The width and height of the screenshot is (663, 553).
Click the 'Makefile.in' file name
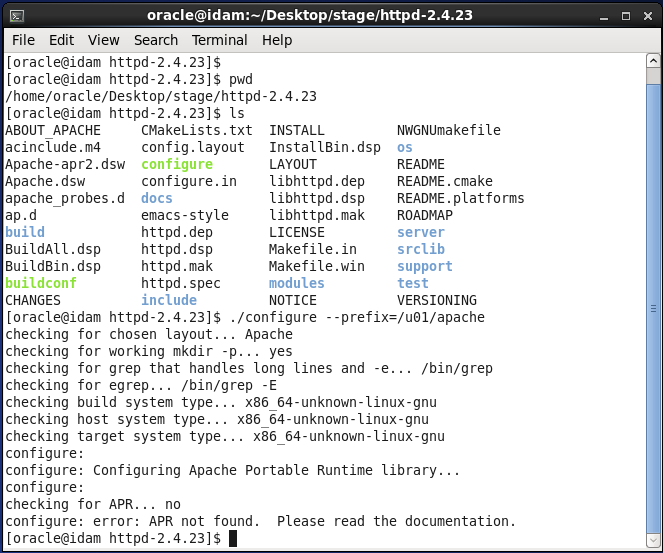pos(312,249)
